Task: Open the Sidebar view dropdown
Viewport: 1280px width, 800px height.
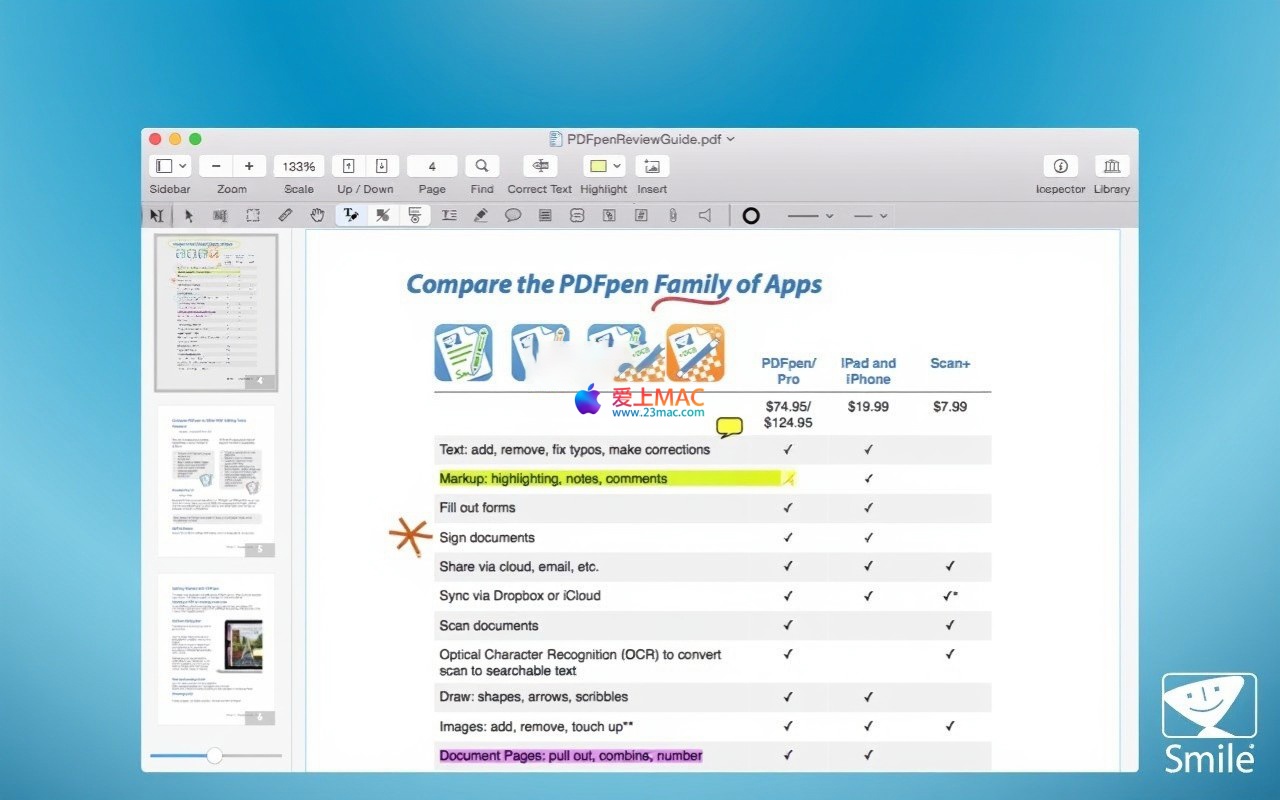Action: point(170,166)
